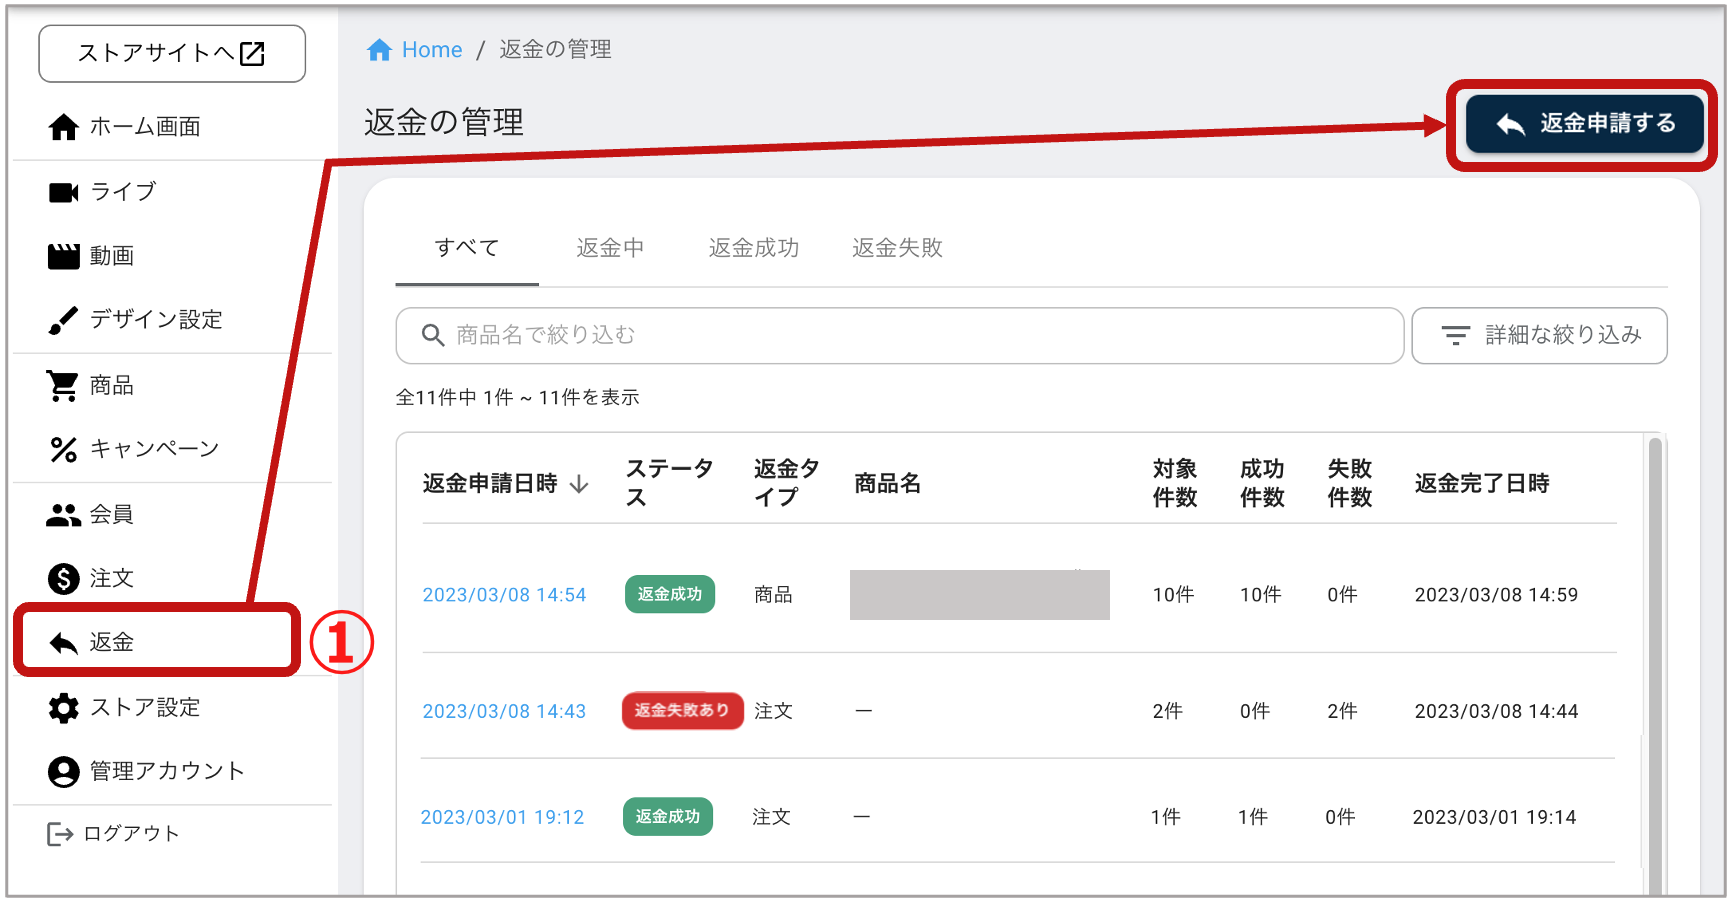The height and width of the screenshot is (902, 1730).
Task: Click the 対象件数 column header
Action: (1175, 484)
